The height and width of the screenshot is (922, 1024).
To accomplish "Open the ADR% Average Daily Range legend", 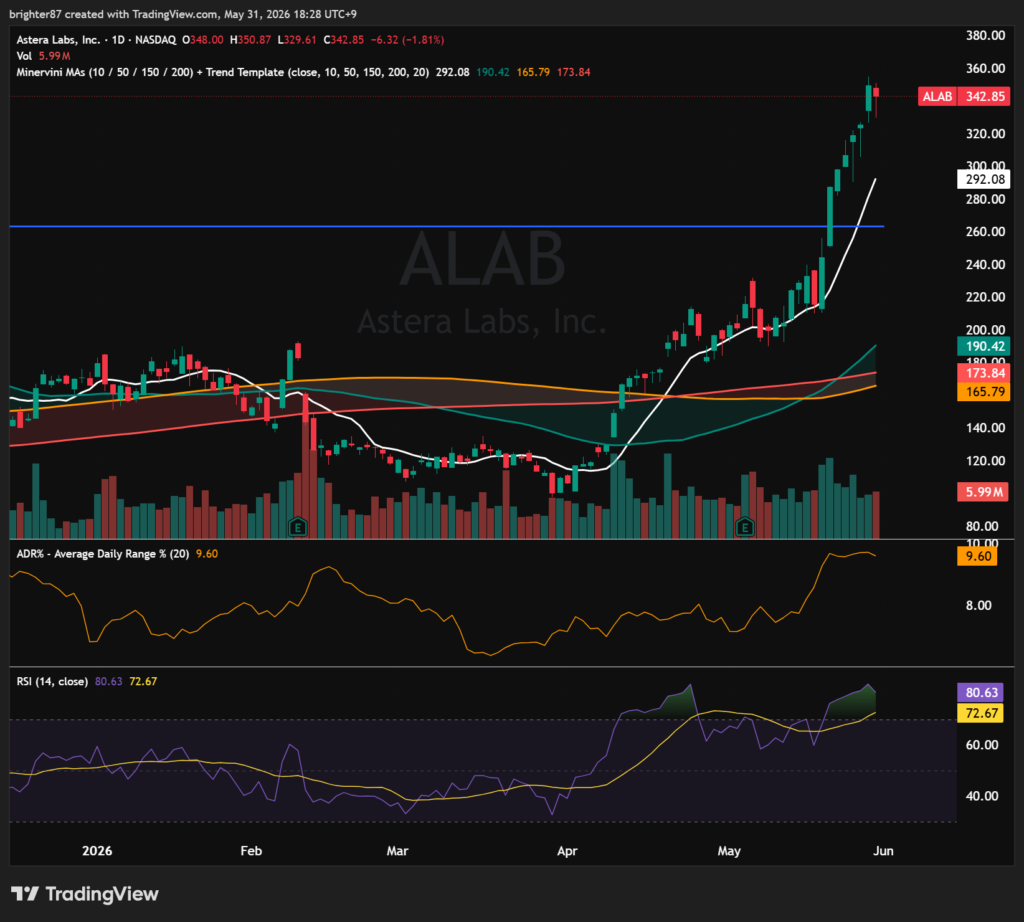I will coord(103,554).
